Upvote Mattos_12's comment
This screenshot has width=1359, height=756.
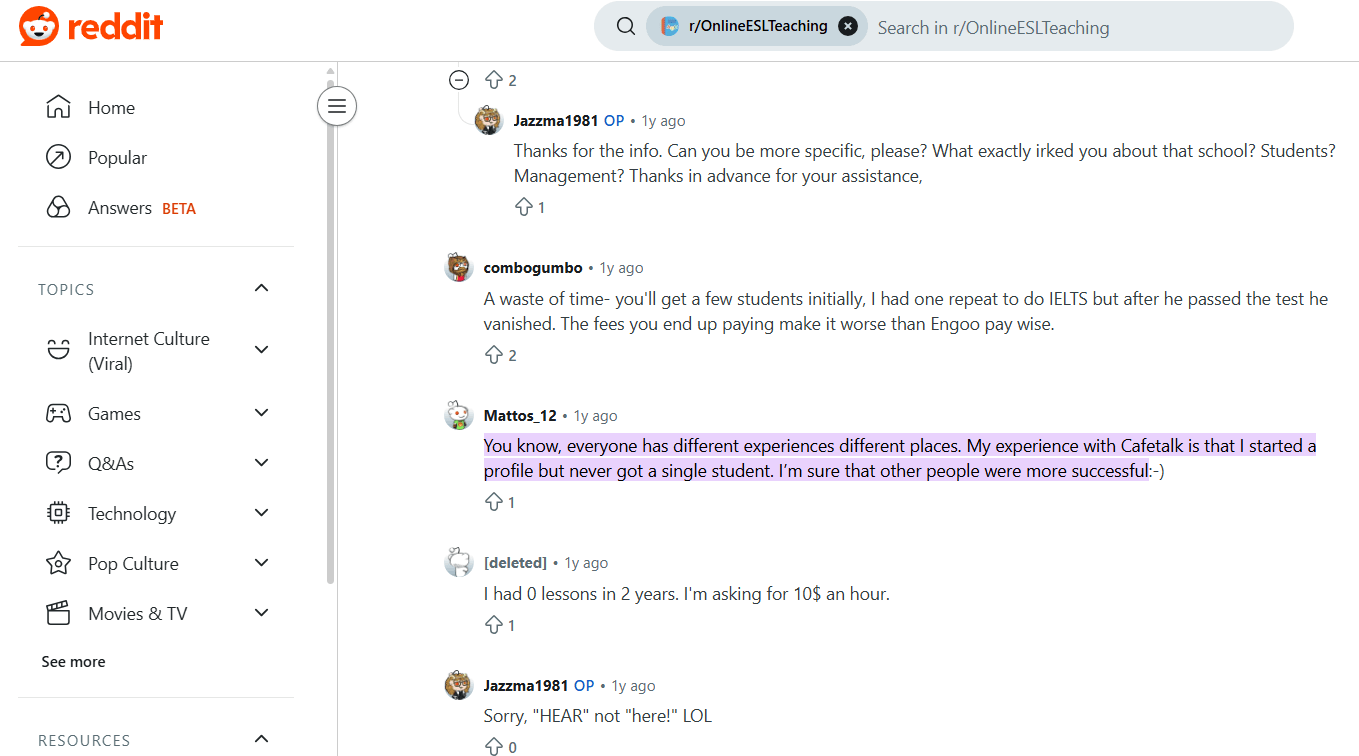click(x=494, y=502)
